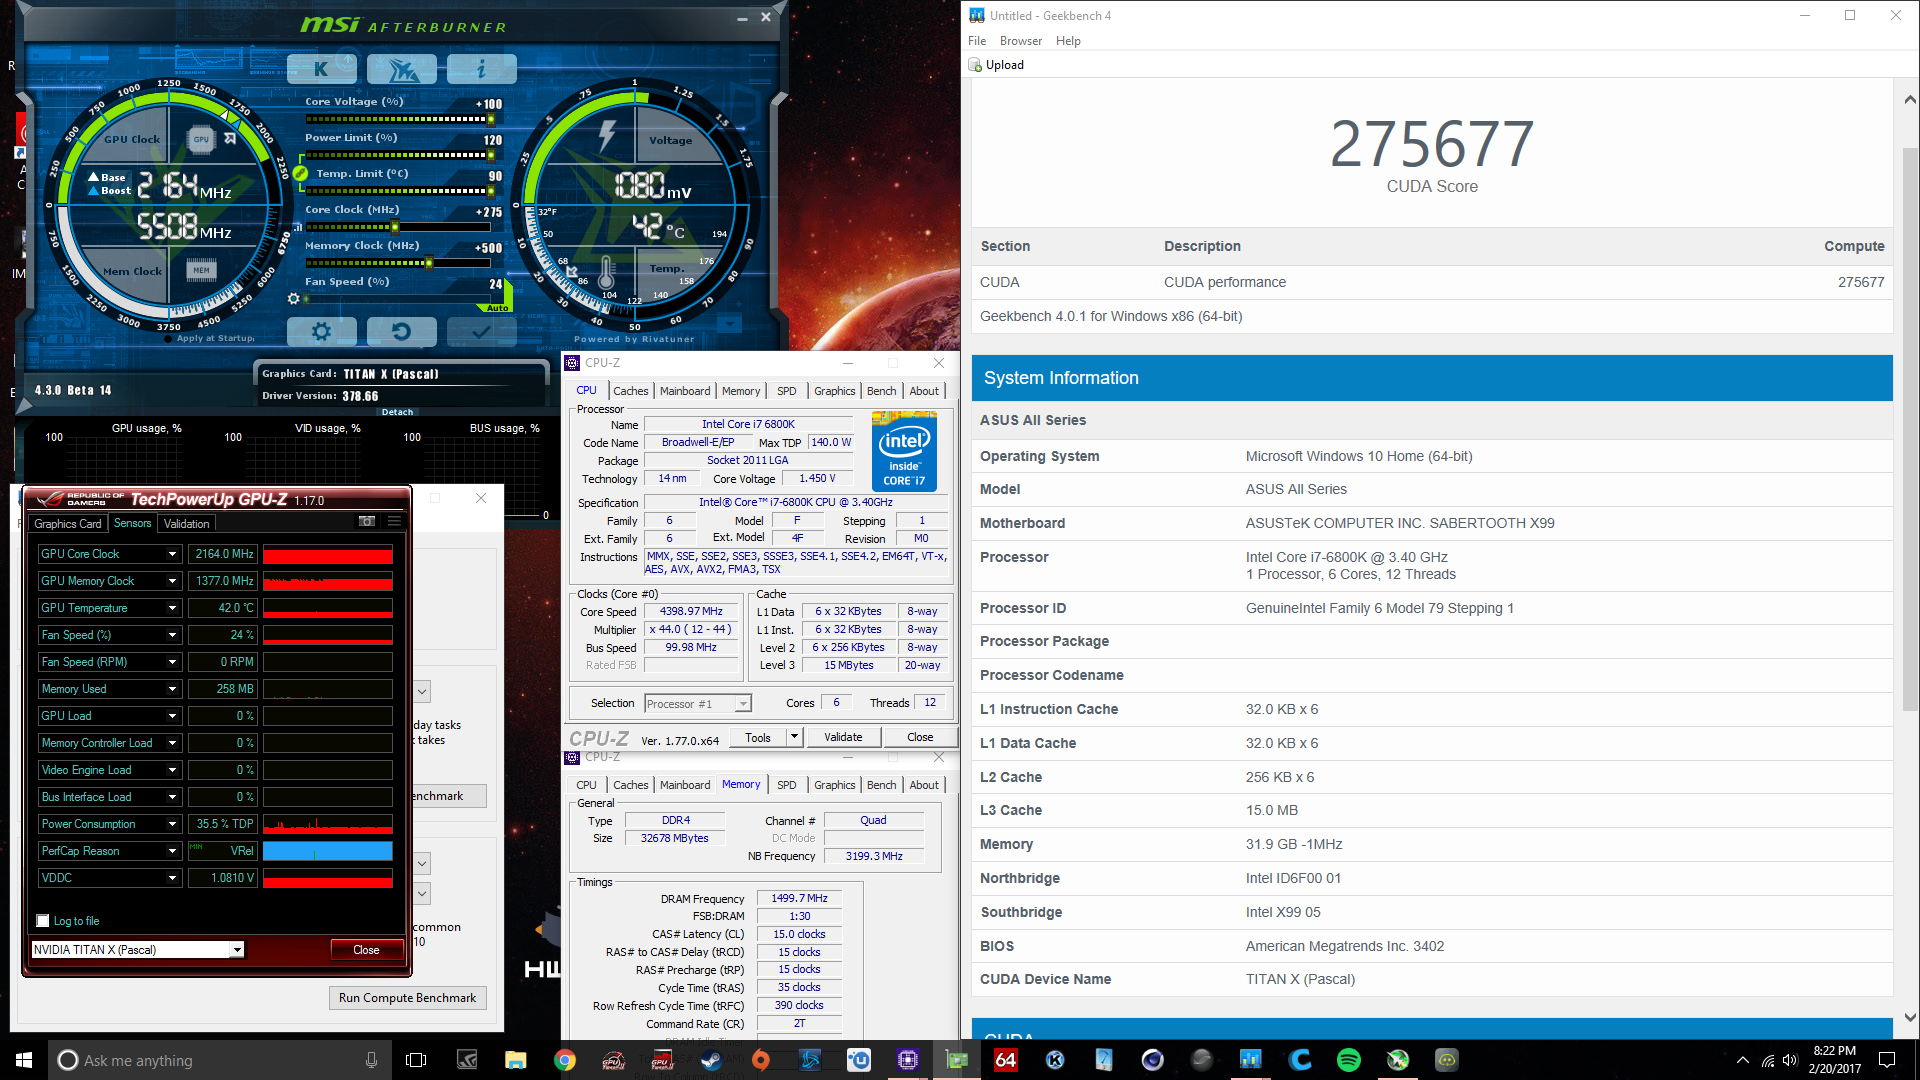1920x1080 pixels.
Task: Open the Action Center notifications icon
Action: [1887, 1060]
